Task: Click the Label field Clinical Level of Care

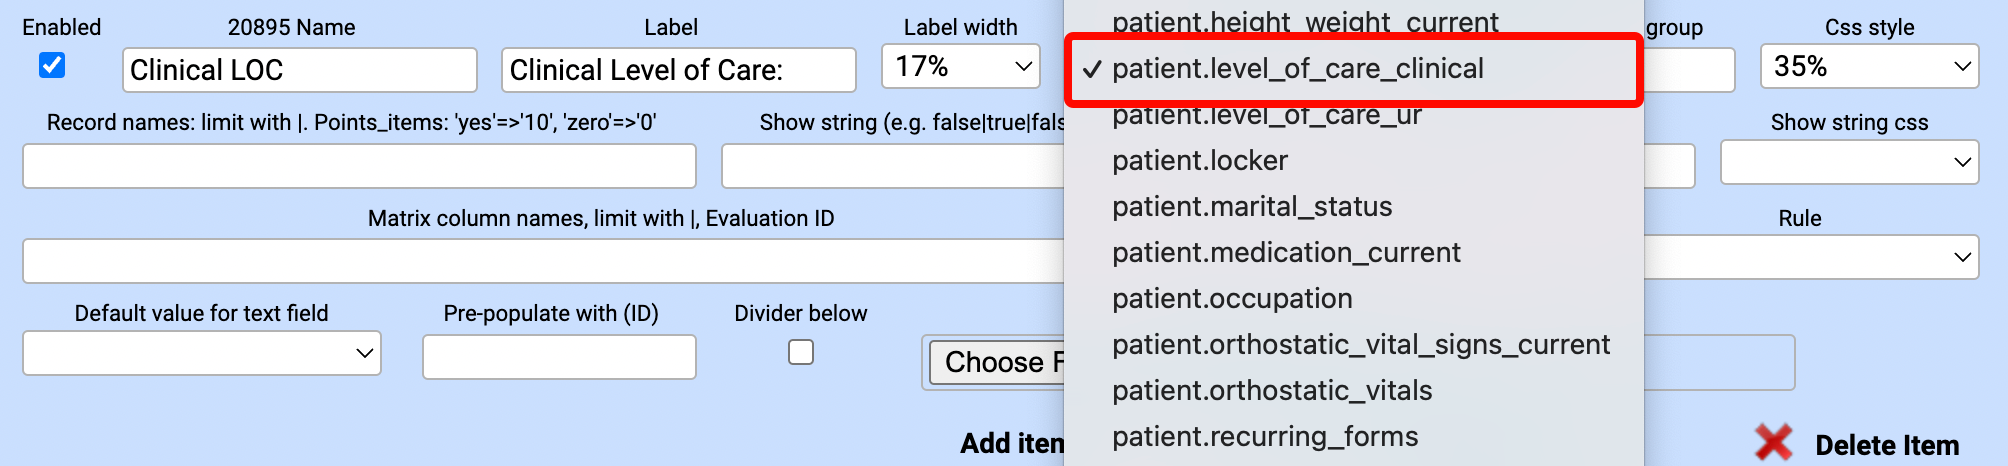Action: (678, 70)
